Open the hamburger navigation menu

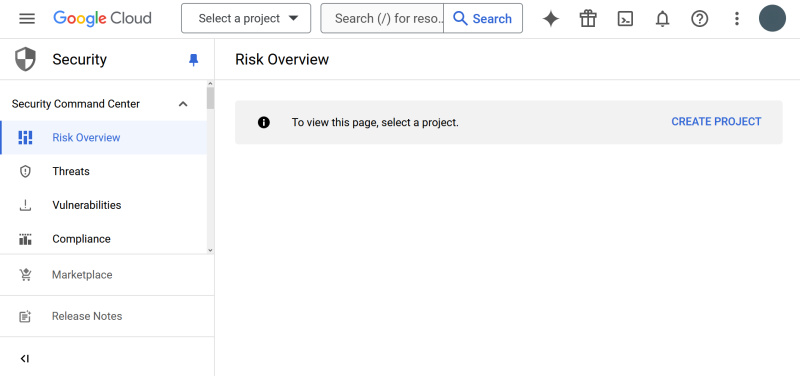pos(27,19)
